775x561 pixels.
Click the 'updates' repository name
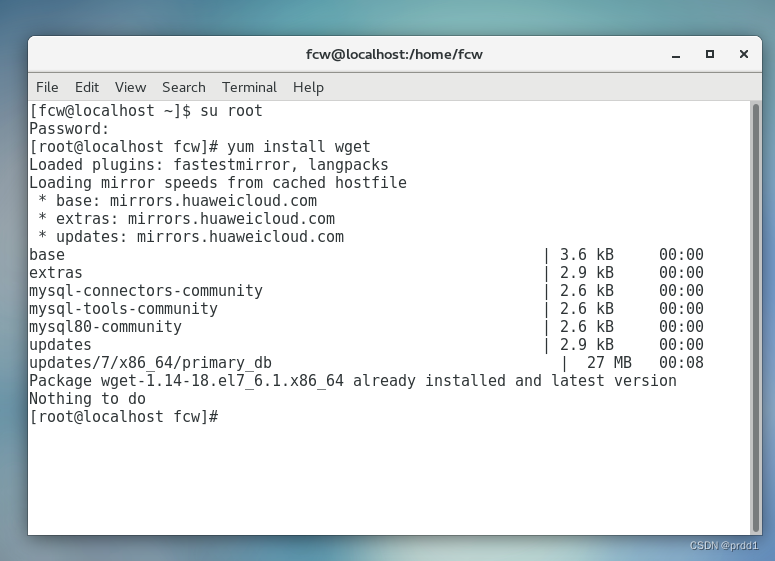pyautogui.click(x=60, y=345)
